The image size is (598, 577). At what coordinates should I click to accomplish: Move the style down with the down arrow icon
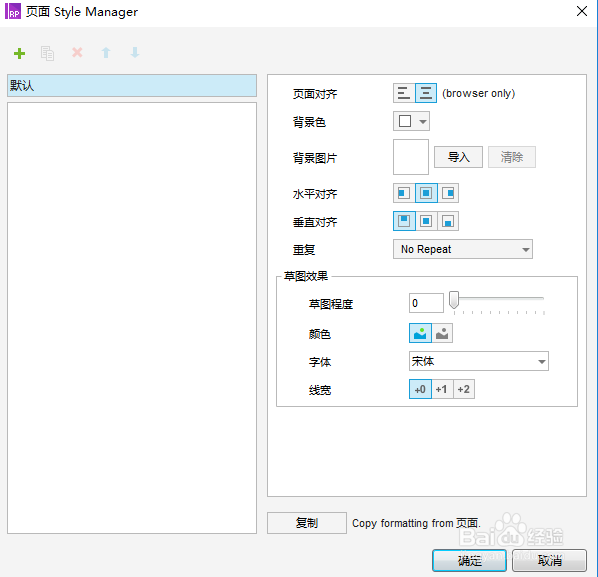pyautogui.click(x=135, y=53)
